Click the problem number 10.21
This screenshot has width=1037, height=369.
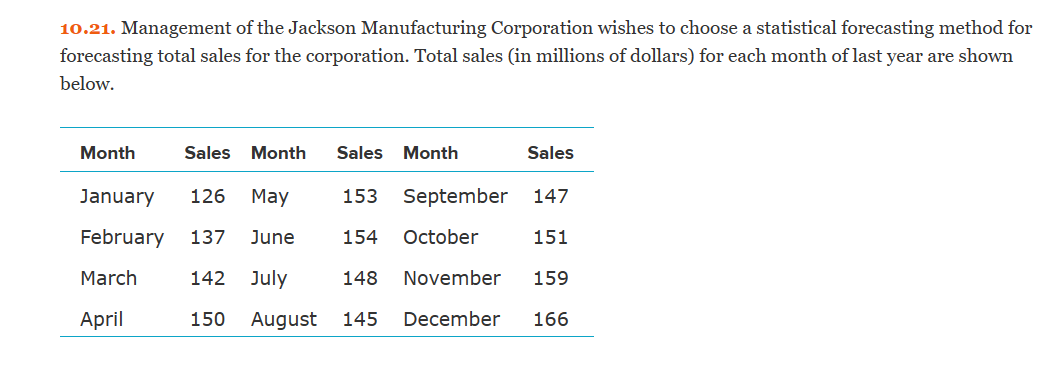[88, 28]
